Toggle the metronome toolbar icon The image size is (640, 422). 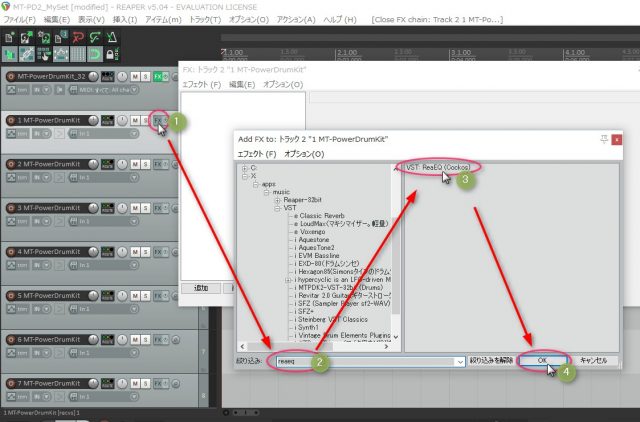point(111,38)
